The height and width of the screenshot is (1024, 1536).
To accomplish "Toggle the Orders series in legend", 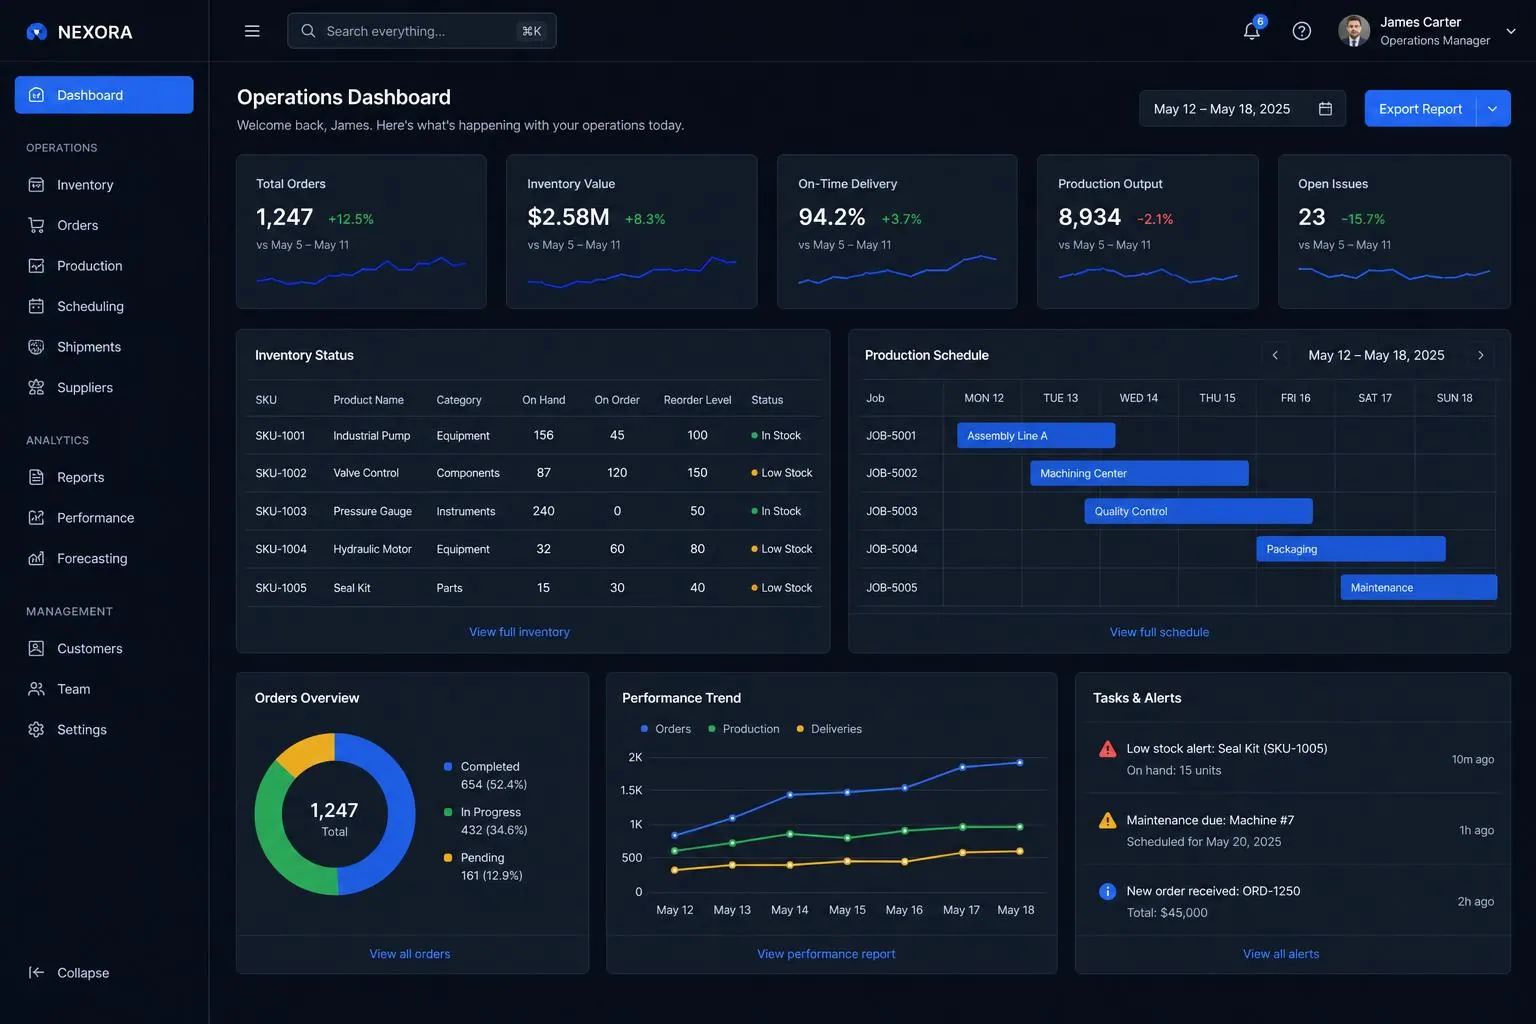I will pos(666,729).
